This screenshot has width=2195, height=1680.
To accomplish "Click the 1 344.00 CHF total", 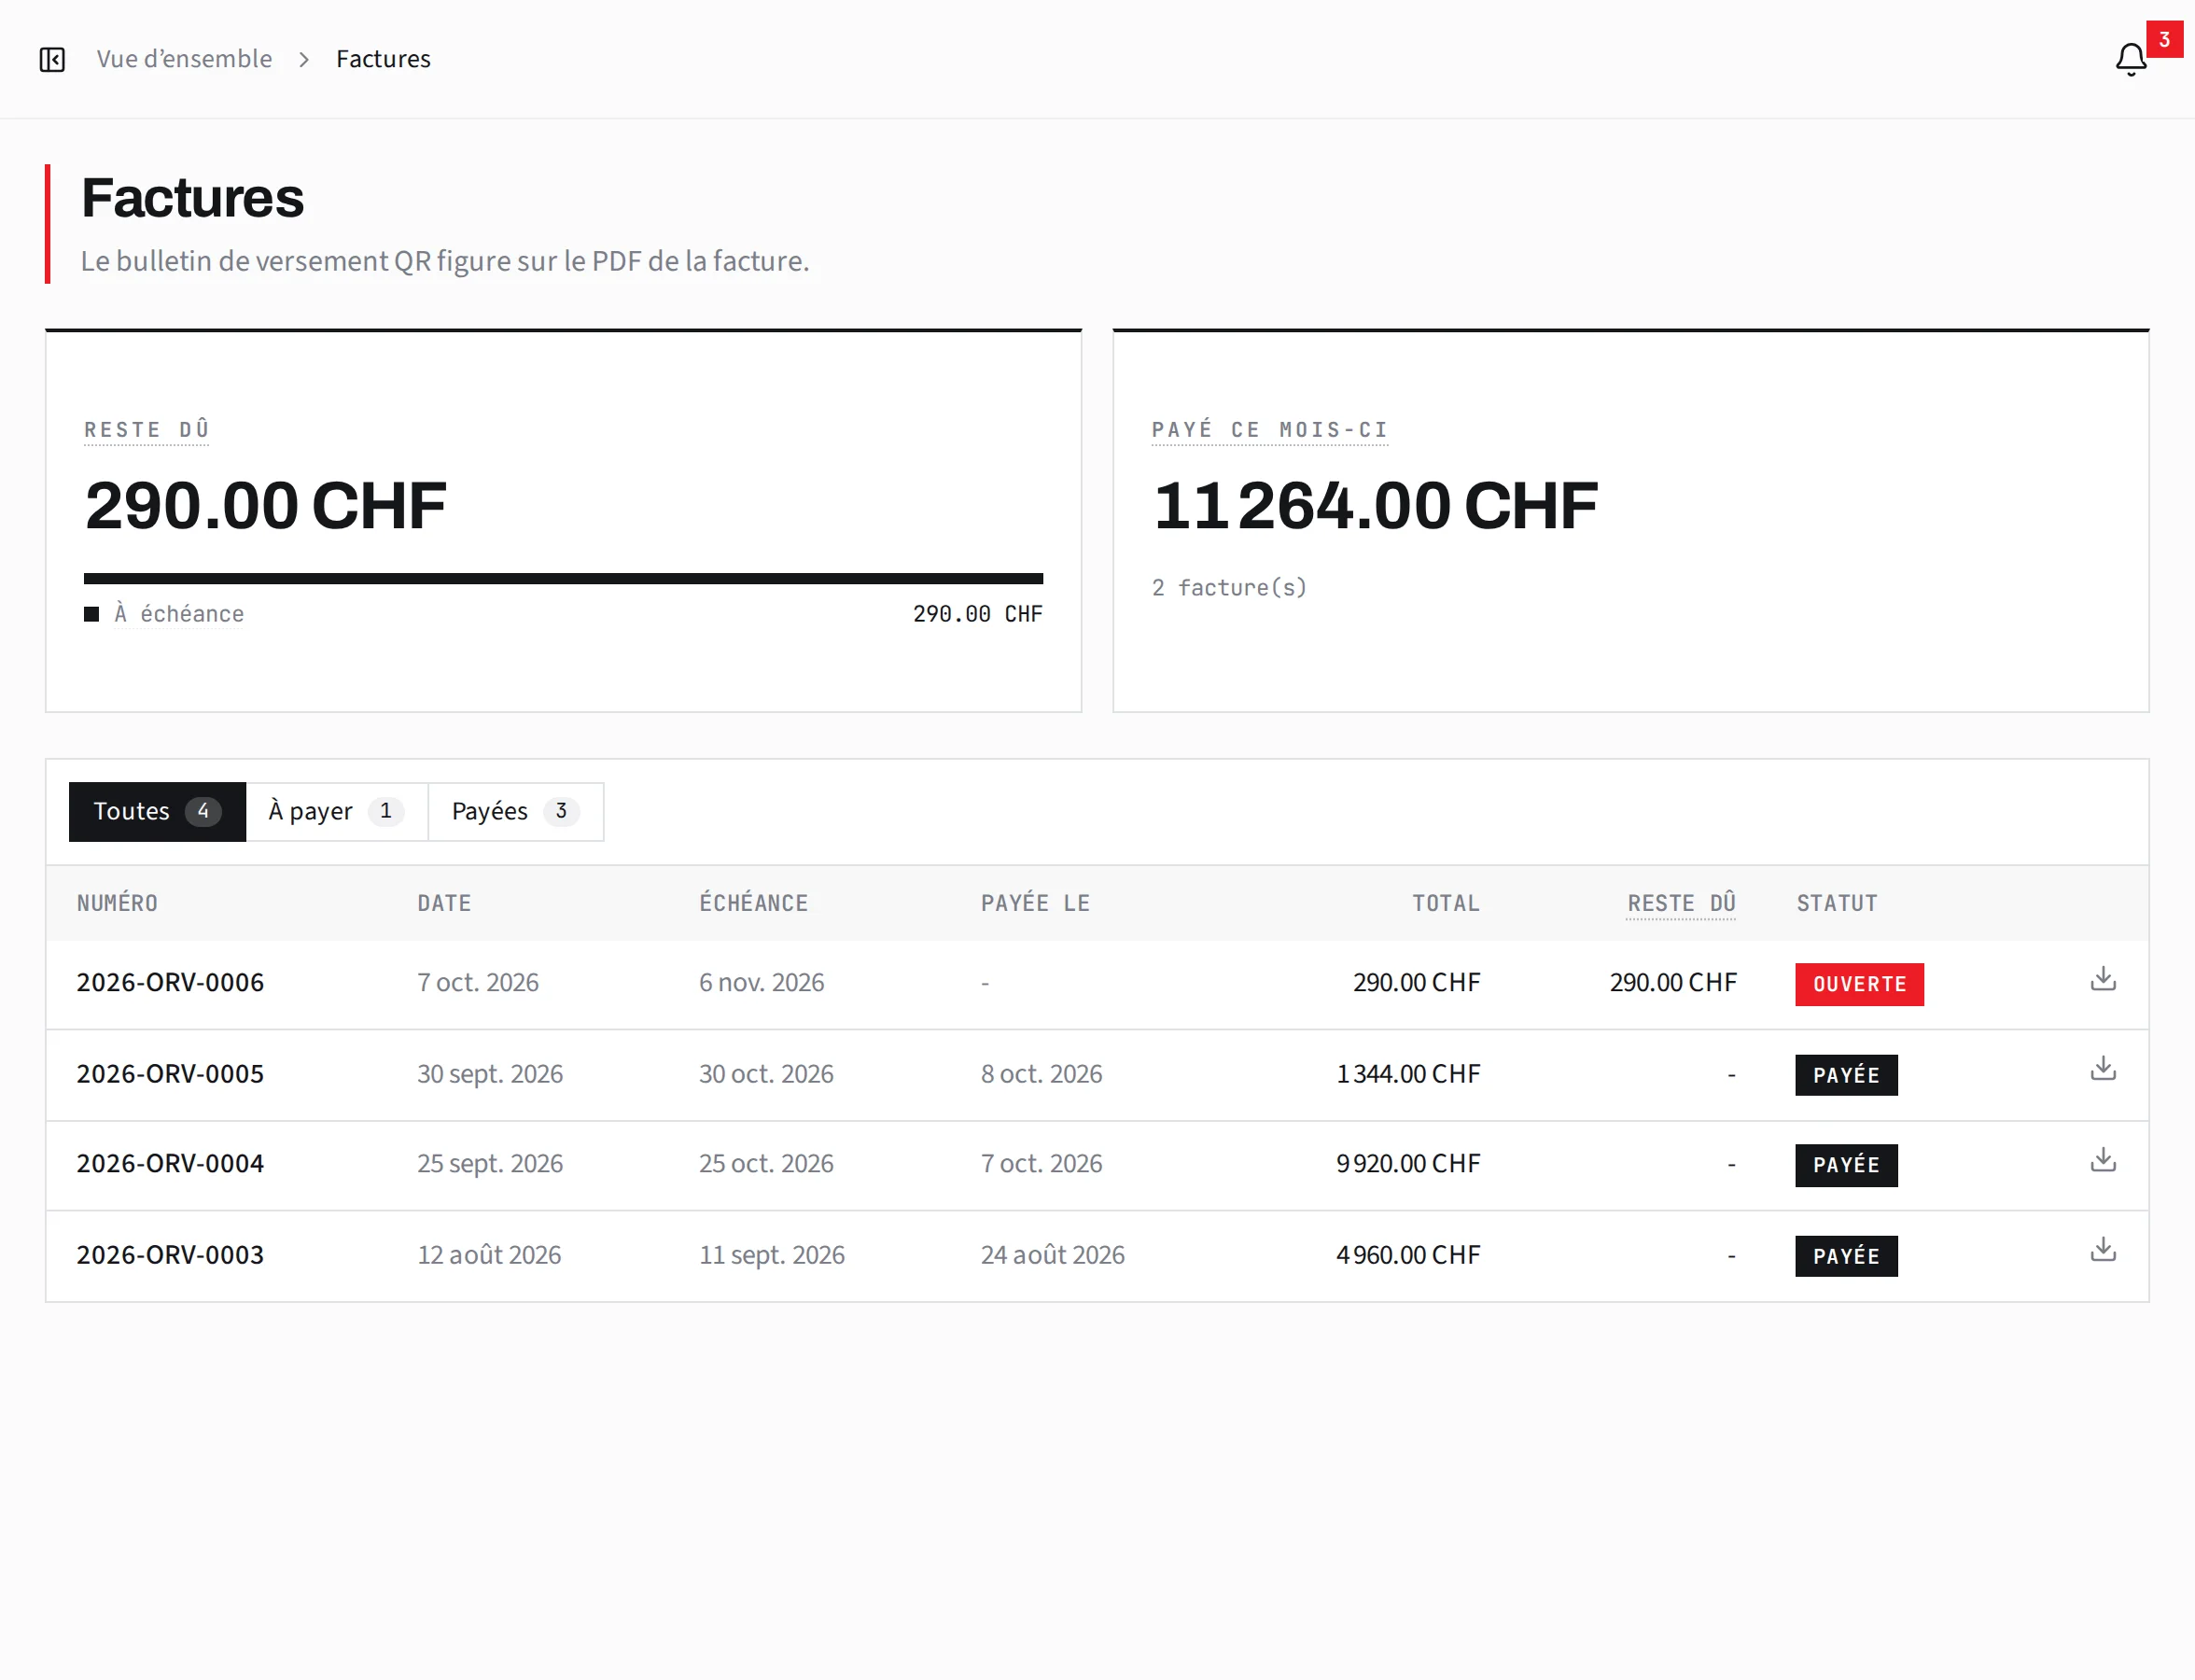I will [1408, 1073].
